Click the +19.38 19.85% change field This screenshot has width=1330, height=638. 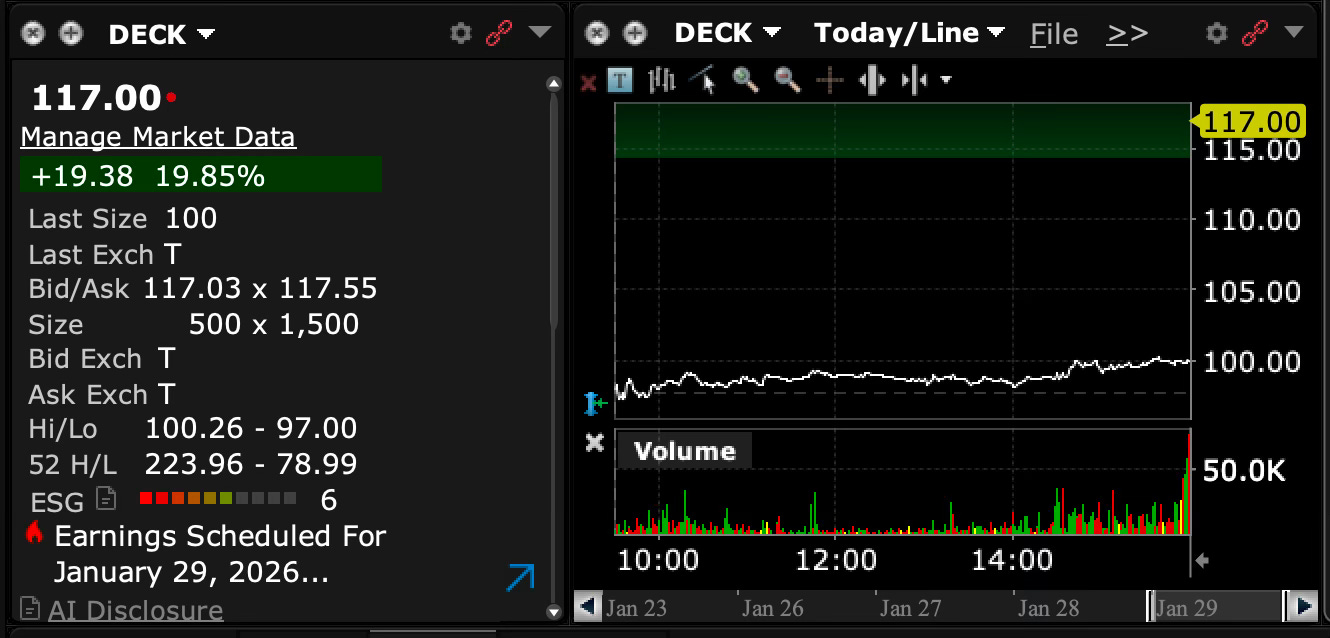point(200,176)
